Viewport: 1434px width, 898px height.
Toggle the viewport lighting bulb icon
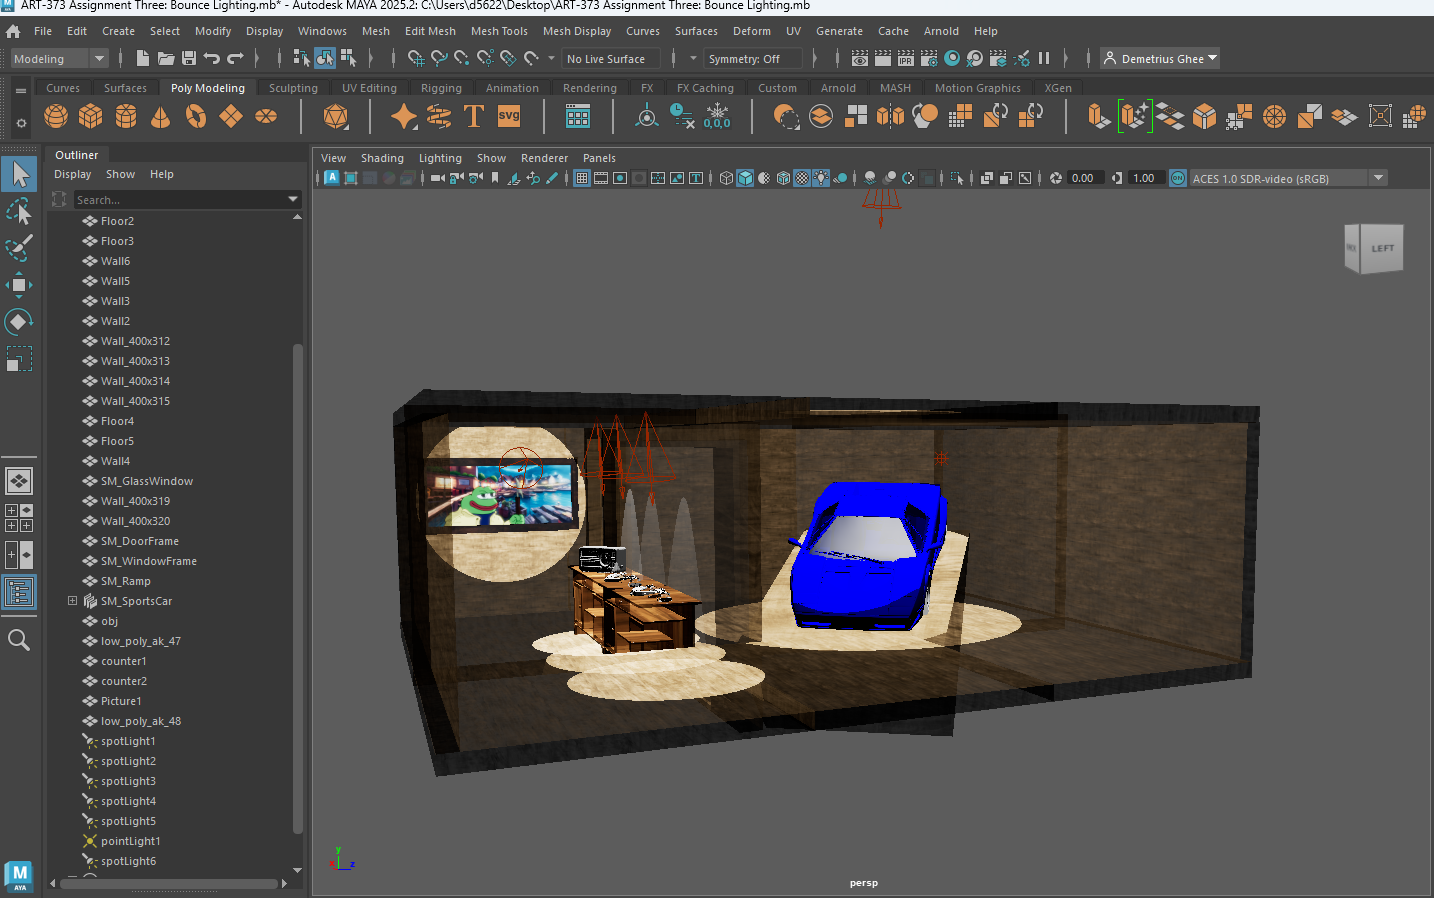click(820, 177)
